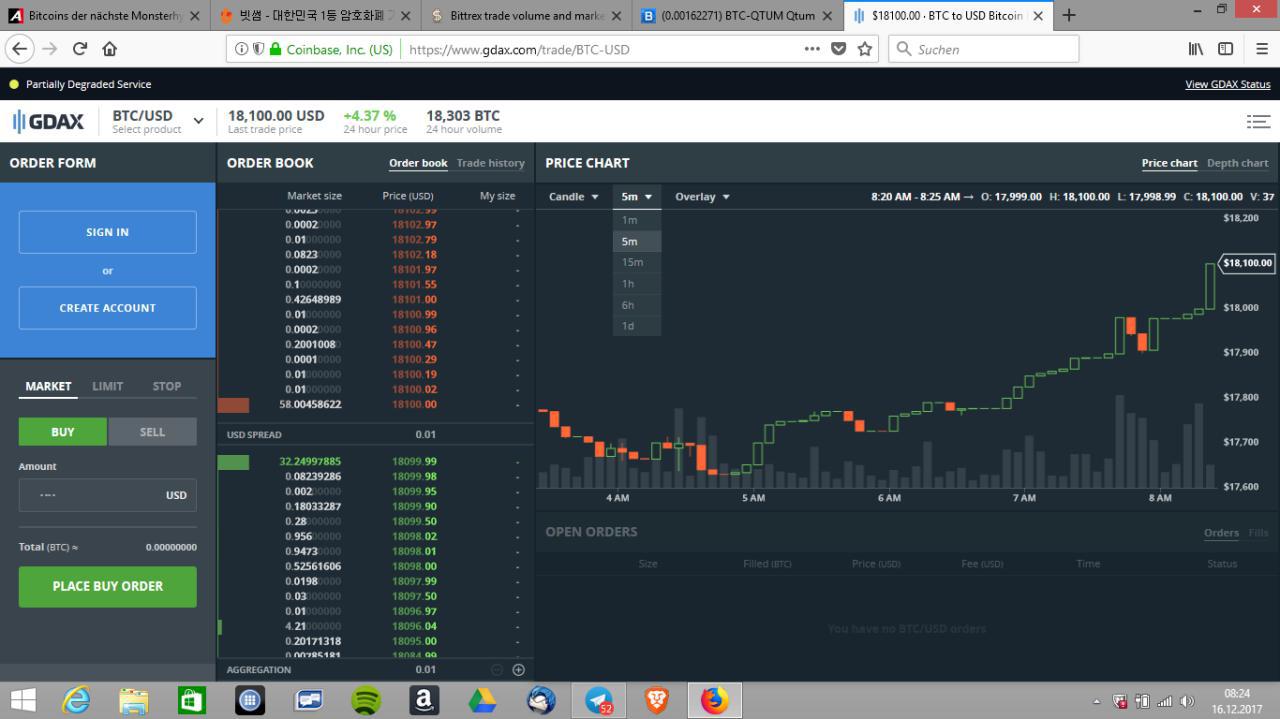Open Spotify from taskbar
1280x719 pixels.
click(367, 701)
